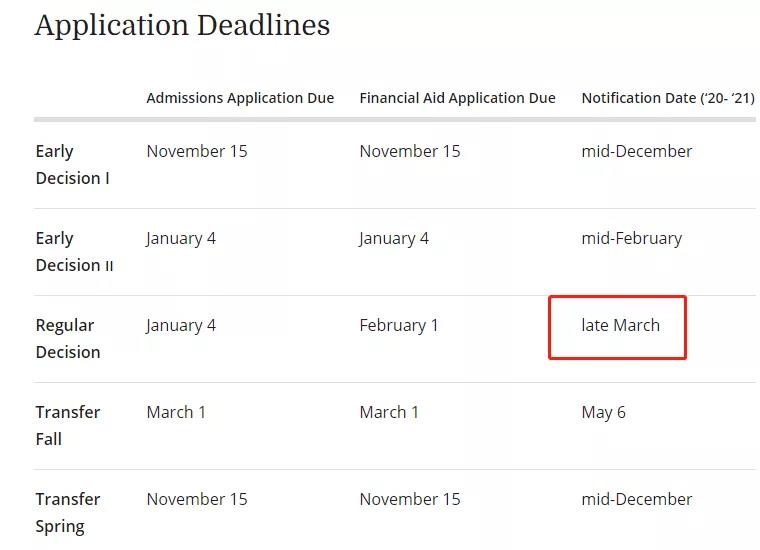Click the Notification Date column header
The height and width of the screenshot is (550, 760).
coord(667,98)
